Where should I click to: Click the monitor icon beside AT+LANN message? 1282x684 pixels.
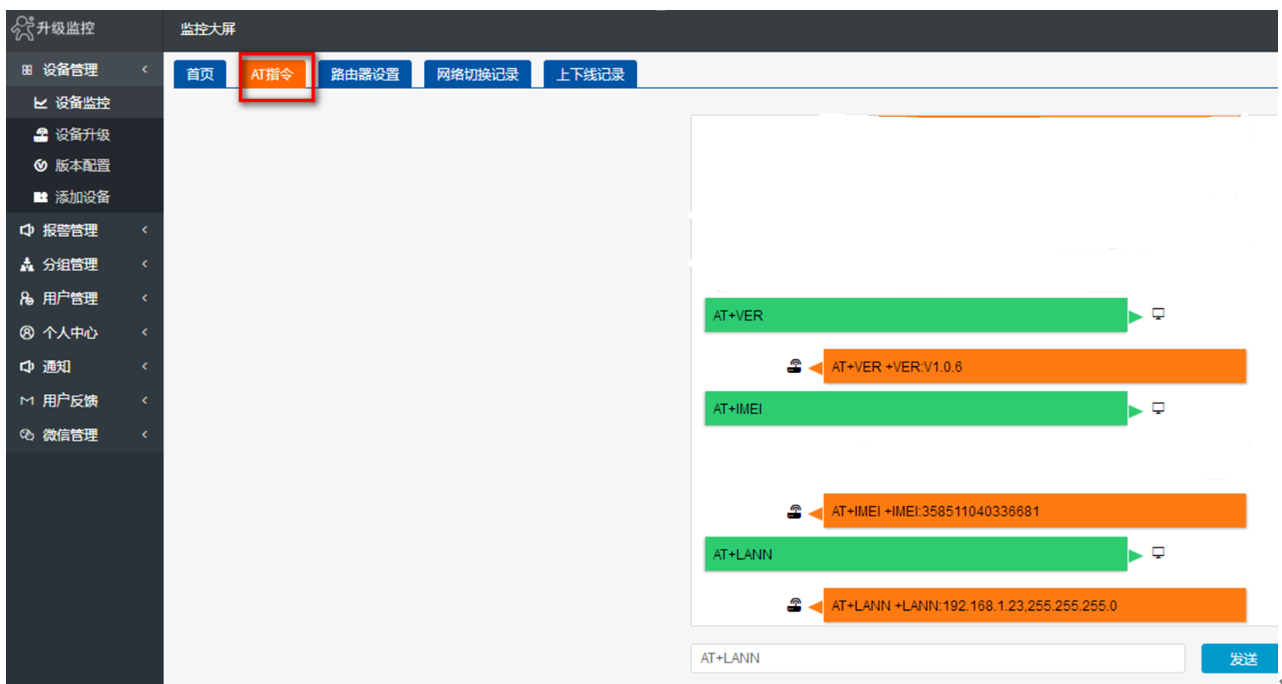click(1159, 552)
